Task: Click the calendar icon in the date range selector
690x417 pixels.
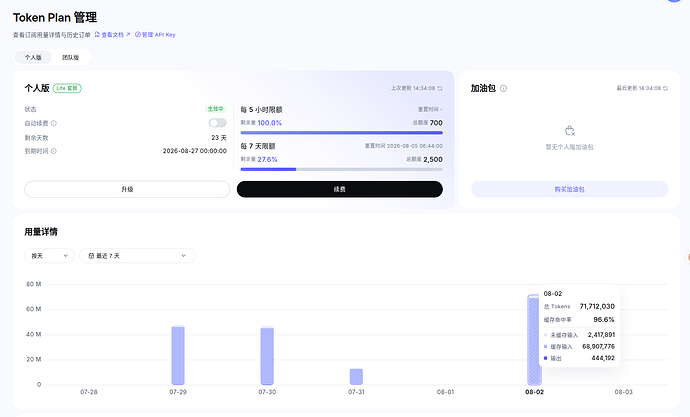Action: (91, 256)
